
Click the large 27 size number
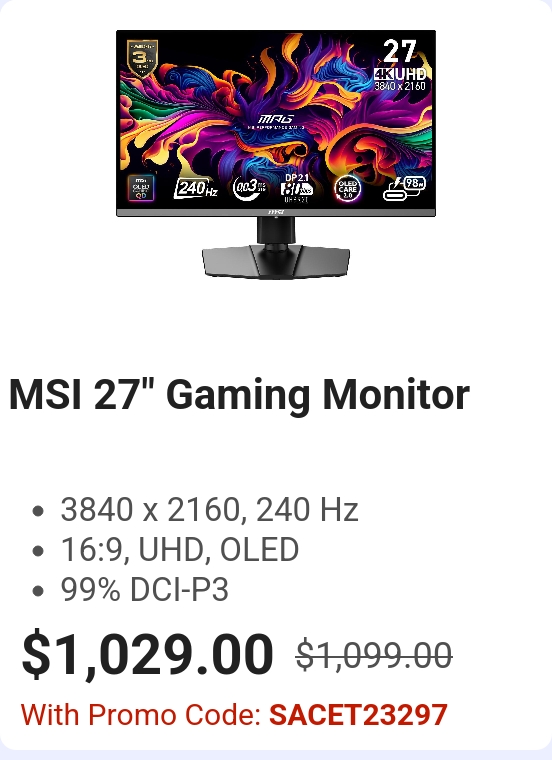click(x=399, y=51)
